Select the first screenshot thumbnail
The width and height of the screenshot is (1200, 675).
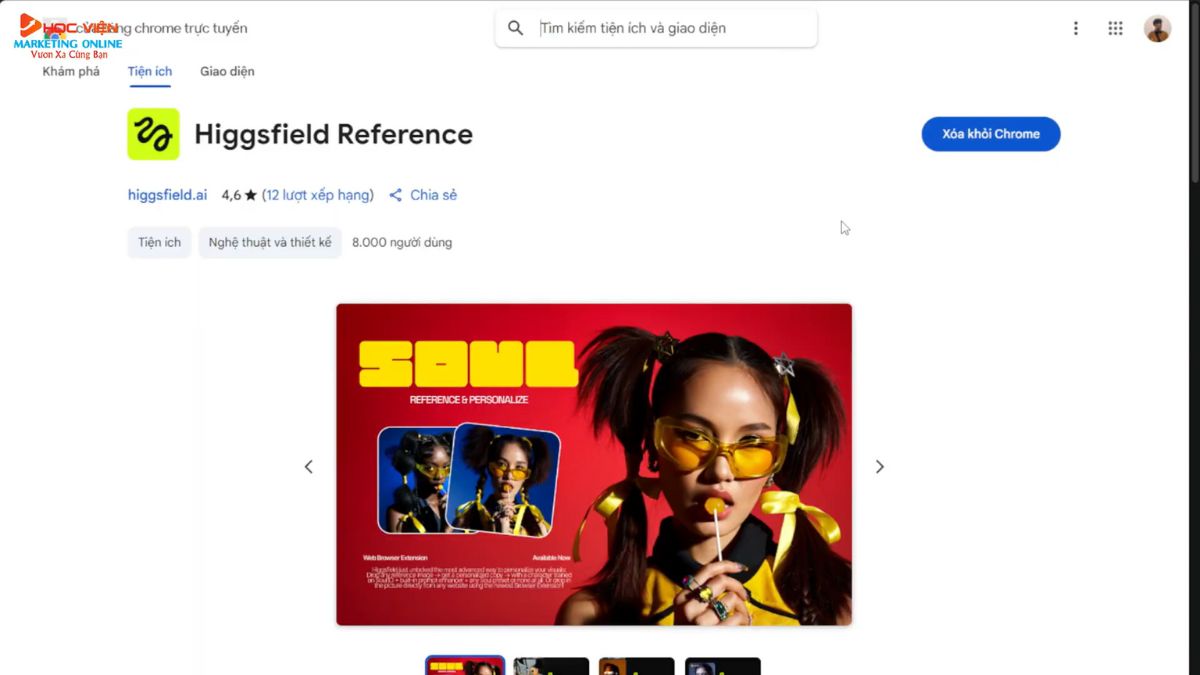point(465,666)
